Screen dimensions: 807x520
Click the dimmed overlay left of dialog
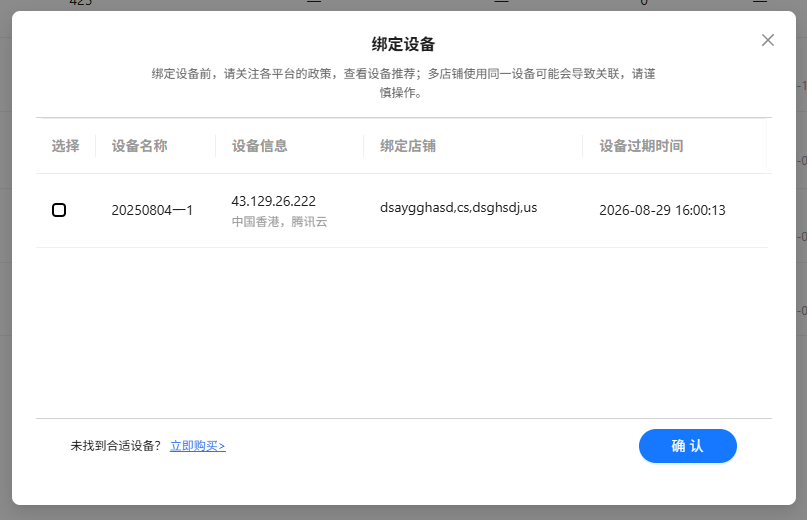5,260
